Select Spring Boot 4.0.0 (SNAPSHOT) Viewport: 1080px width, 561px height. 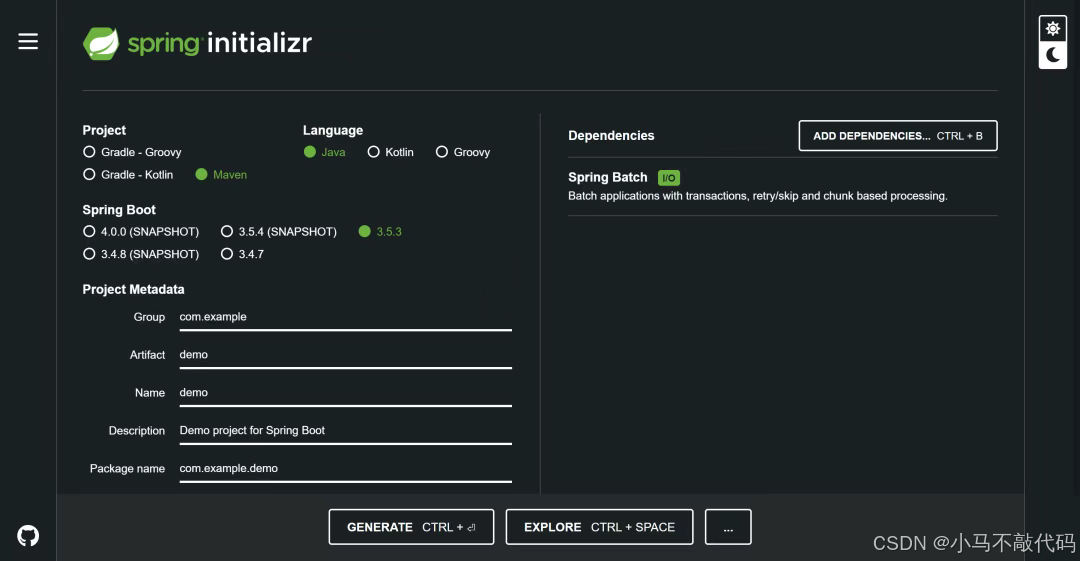141,232
